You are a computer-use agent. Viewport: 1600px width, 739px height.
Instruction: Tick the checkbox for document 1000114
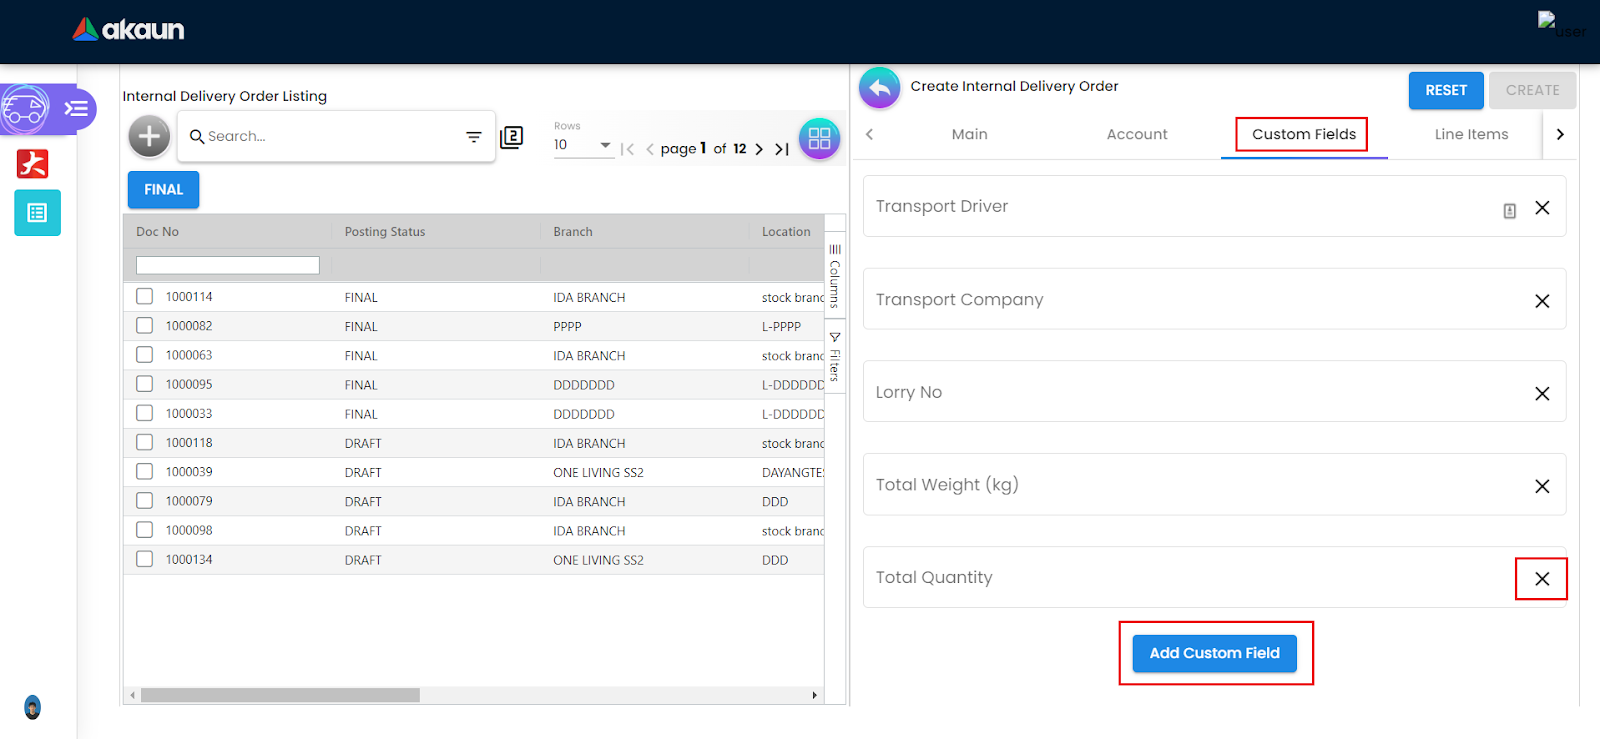coord(145,297)
